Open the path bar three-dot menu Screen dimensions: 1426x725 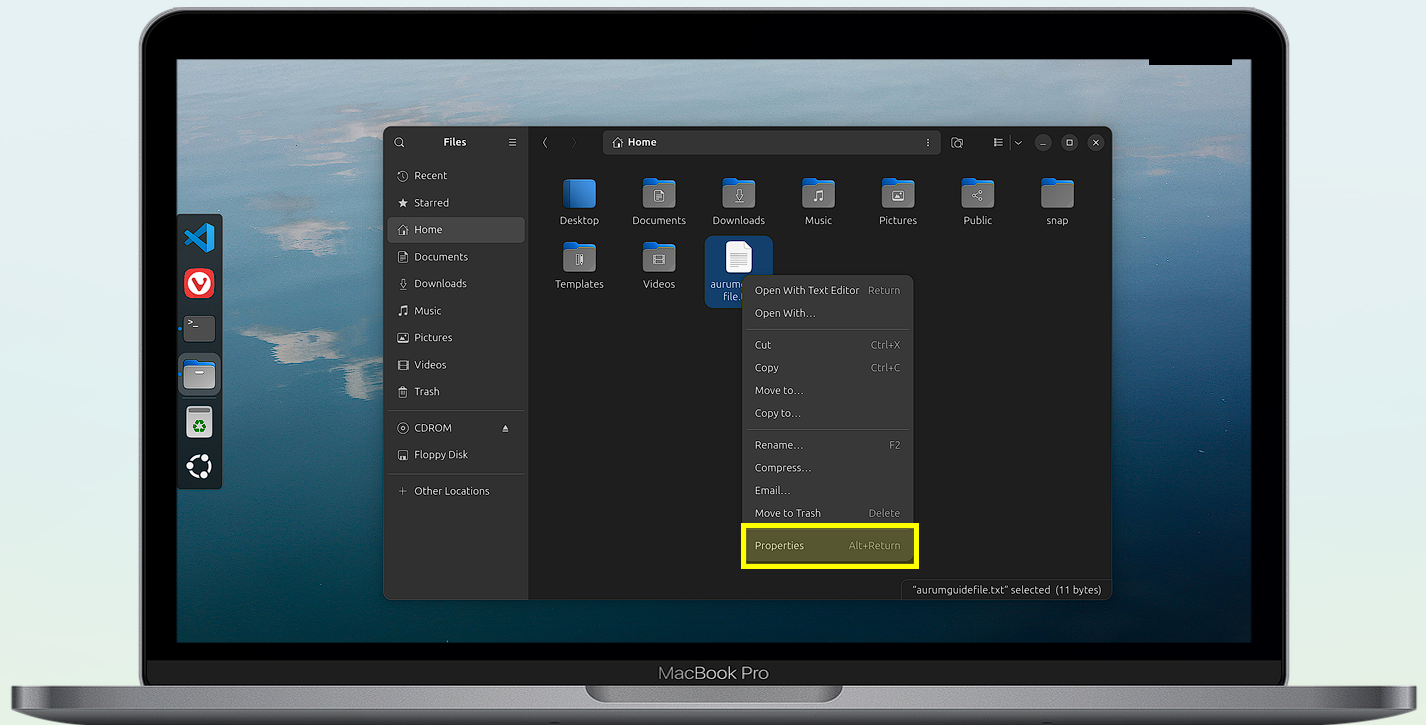[x=928, y=143]
